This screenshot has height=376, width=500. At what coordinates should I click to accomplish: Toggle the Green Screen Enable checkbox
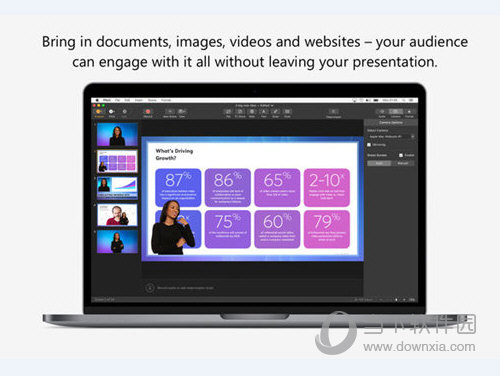click(x=401, y=155)
